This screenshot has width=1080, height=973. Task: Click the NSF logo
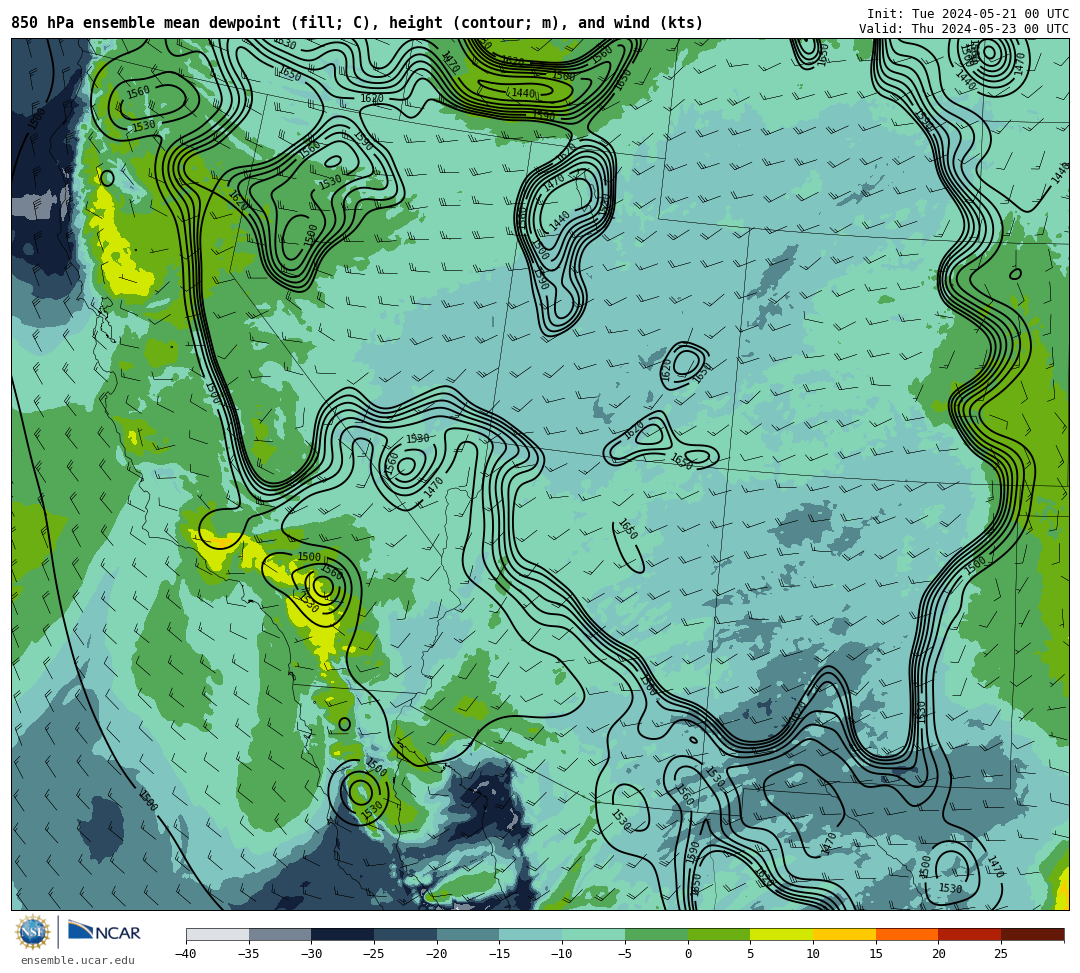[x=33, y=933]
